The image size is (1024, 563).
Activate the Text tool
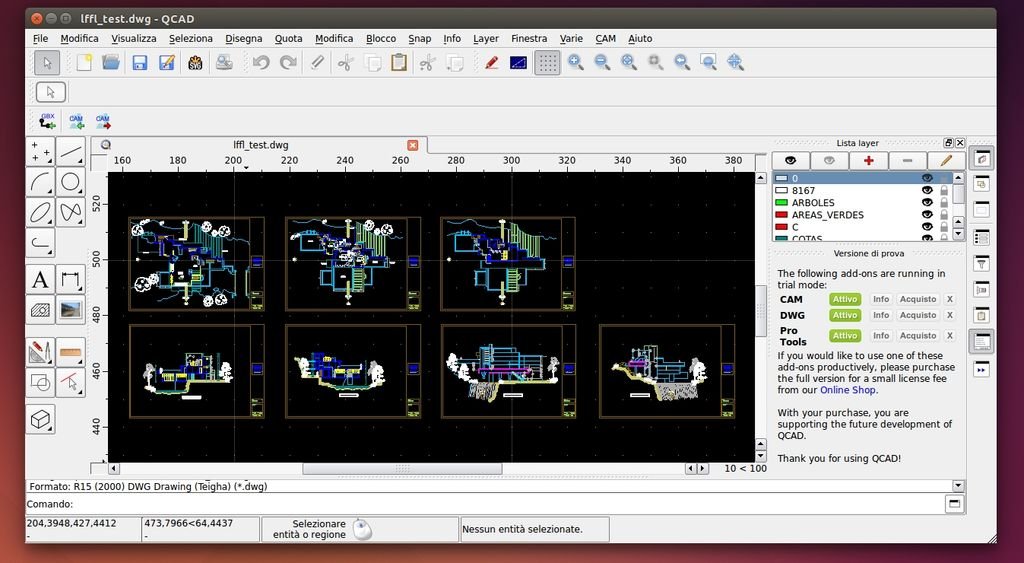coord(40,280)
